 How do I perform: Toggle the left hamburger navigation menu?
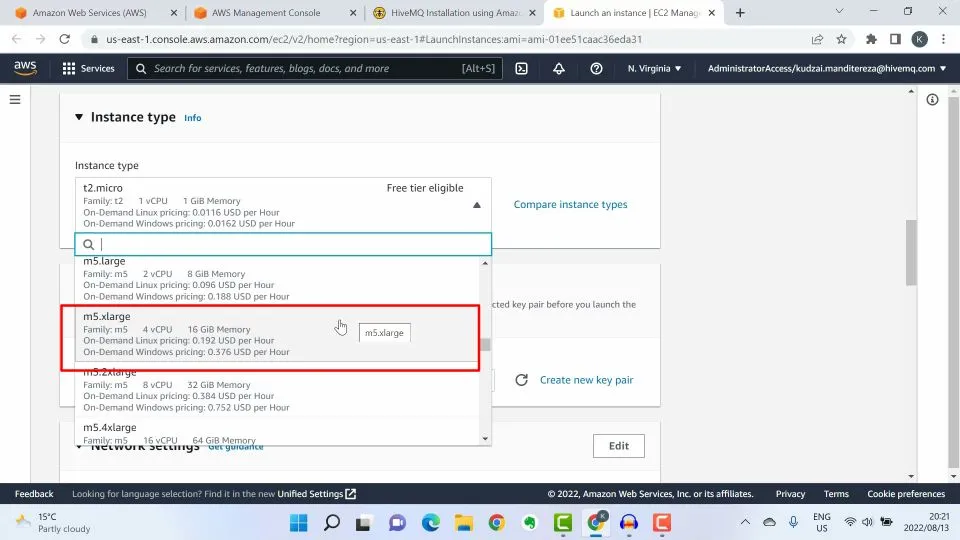tap(15, 99)
